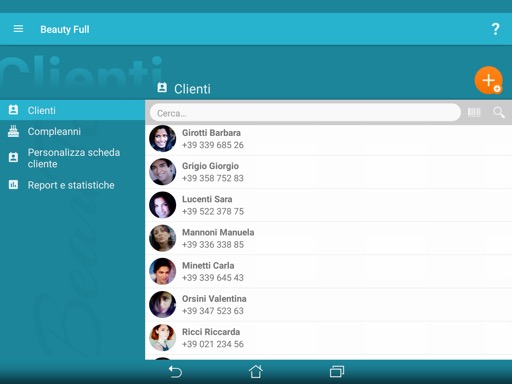This screenshot has width=512, height=384.
Task: Open client Girotti Barbara
Action: [328, 139]
